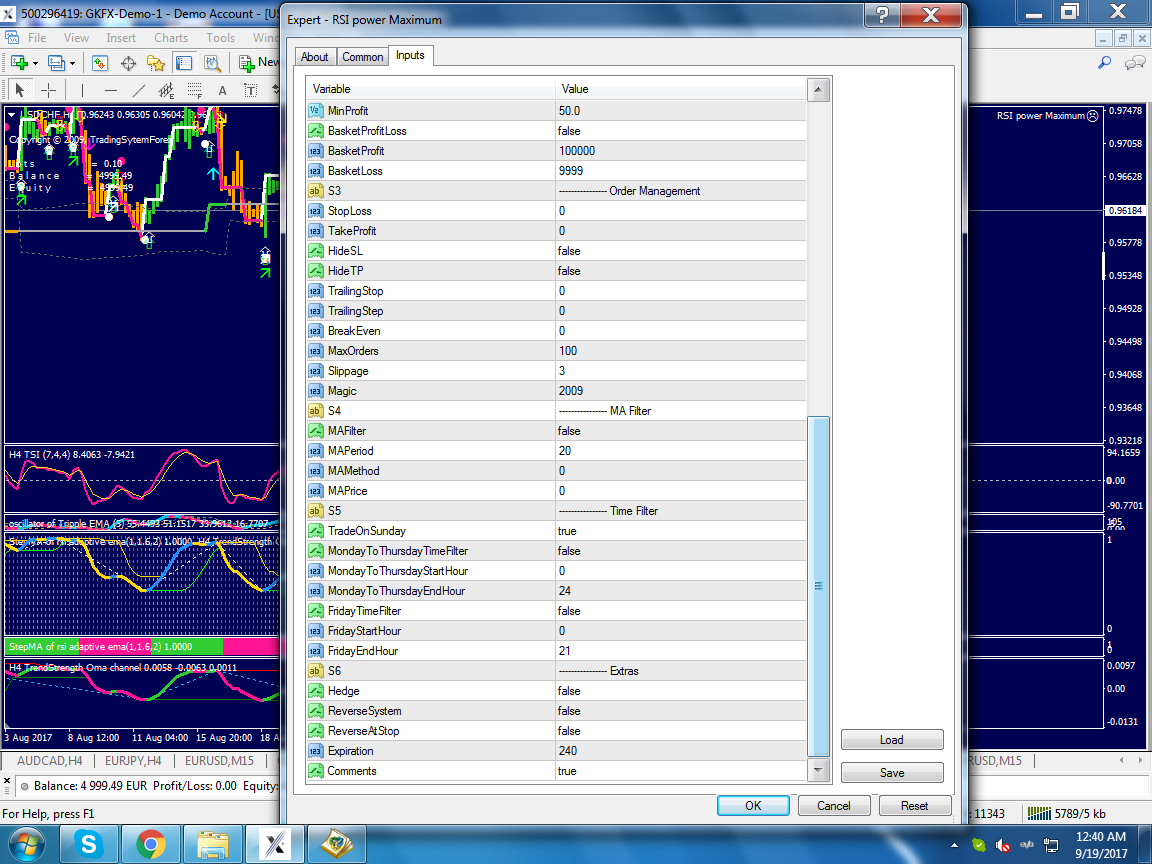1152x864 pixels.
Task: Click OK to apply expert inputs
Action: pos(753,805)
